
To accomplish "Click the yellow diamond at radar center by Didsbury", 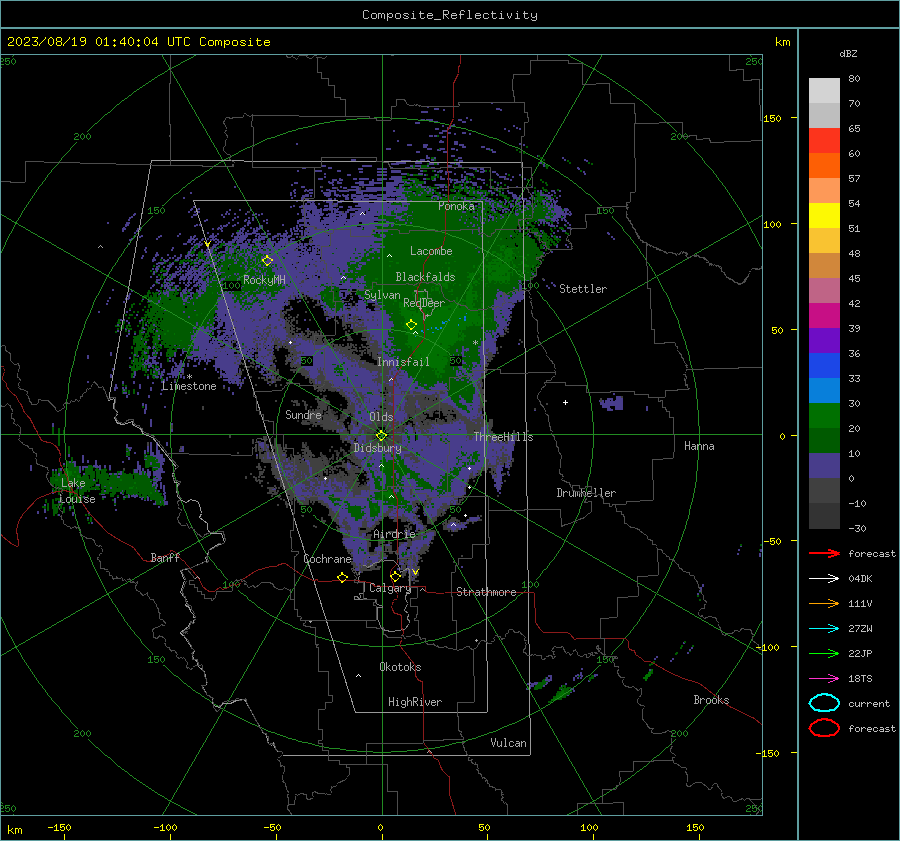I will pos(381,436).
